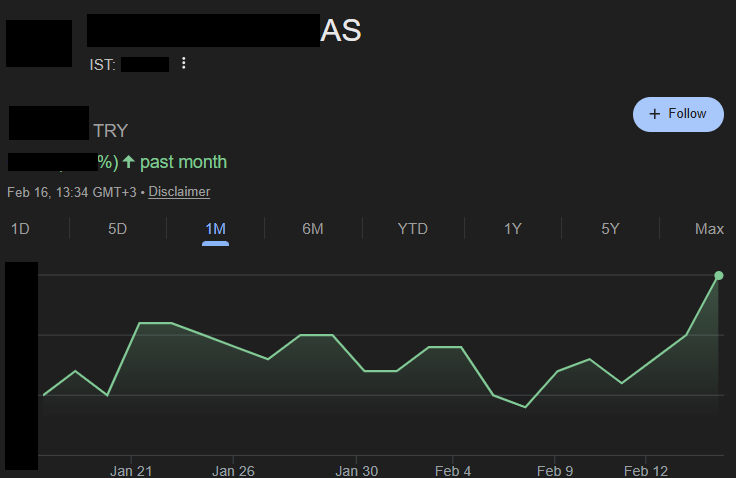736x478 pixels.
Task: Click the 'past month' change text
Action: tap(184, 162)
